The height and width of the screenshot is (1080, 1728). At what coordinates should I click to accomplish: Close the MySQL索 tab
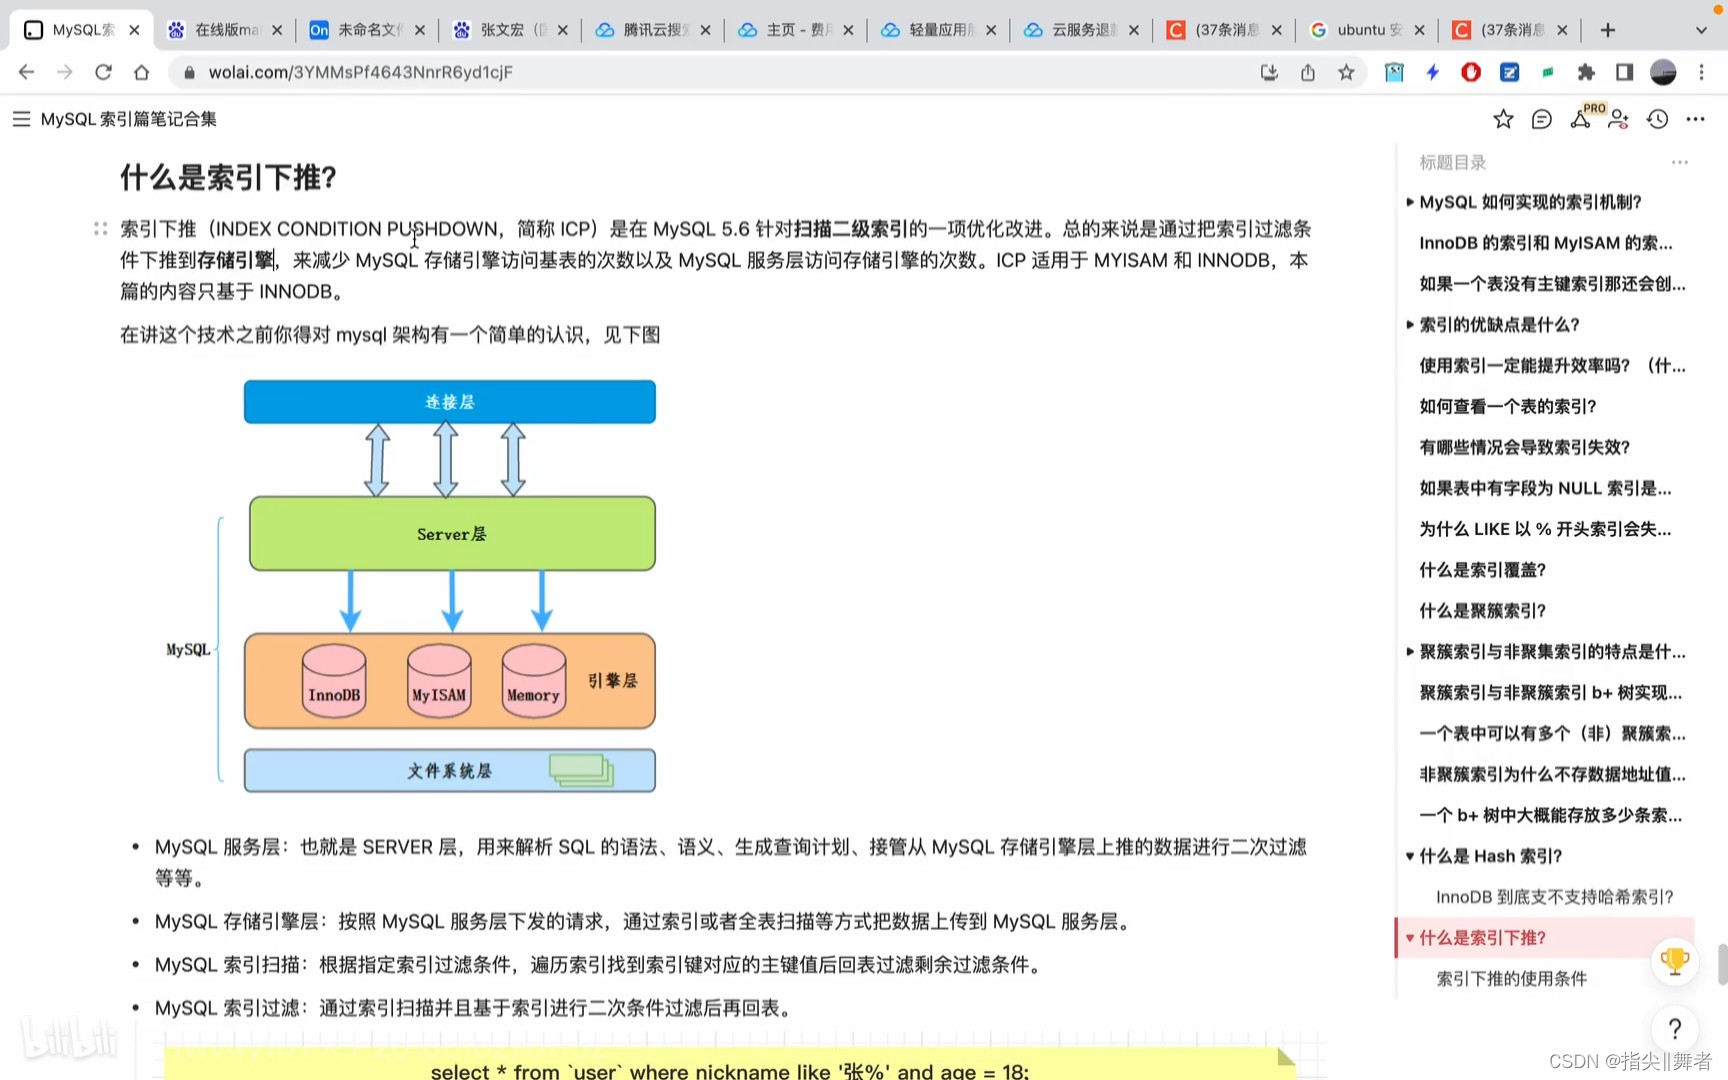pyautogui.click(x=134, y=30)
